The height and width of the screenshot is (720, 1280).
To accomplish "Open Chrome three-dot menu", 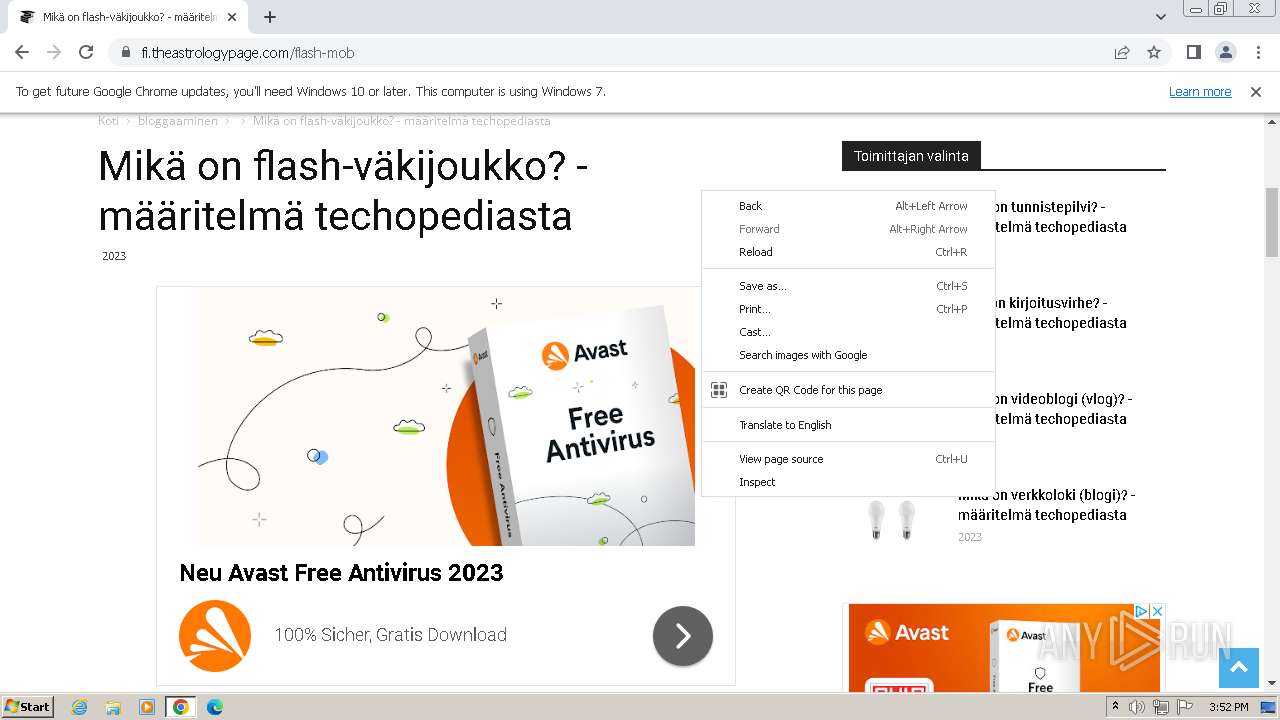I will [x=1258, y=52].
